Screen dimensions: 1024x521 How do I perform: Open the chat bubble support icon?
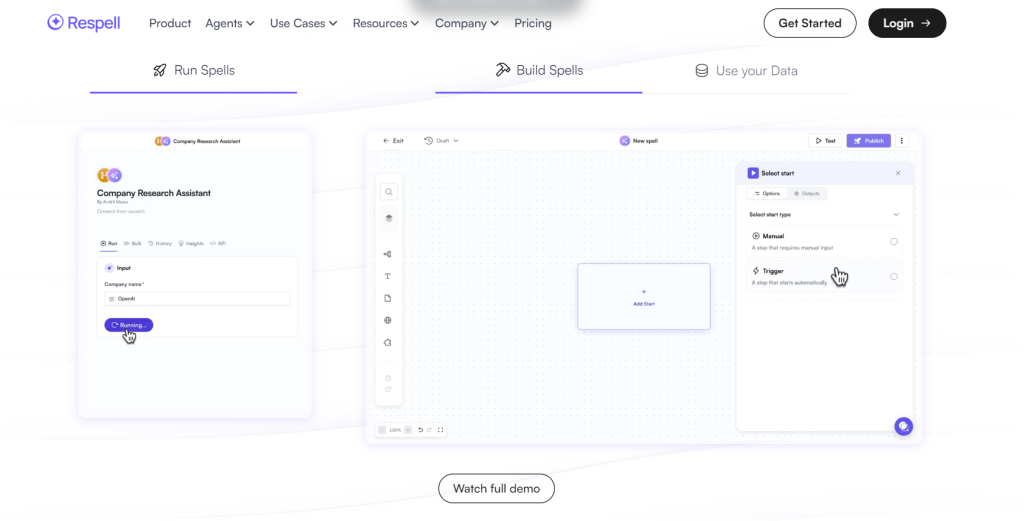903,427
